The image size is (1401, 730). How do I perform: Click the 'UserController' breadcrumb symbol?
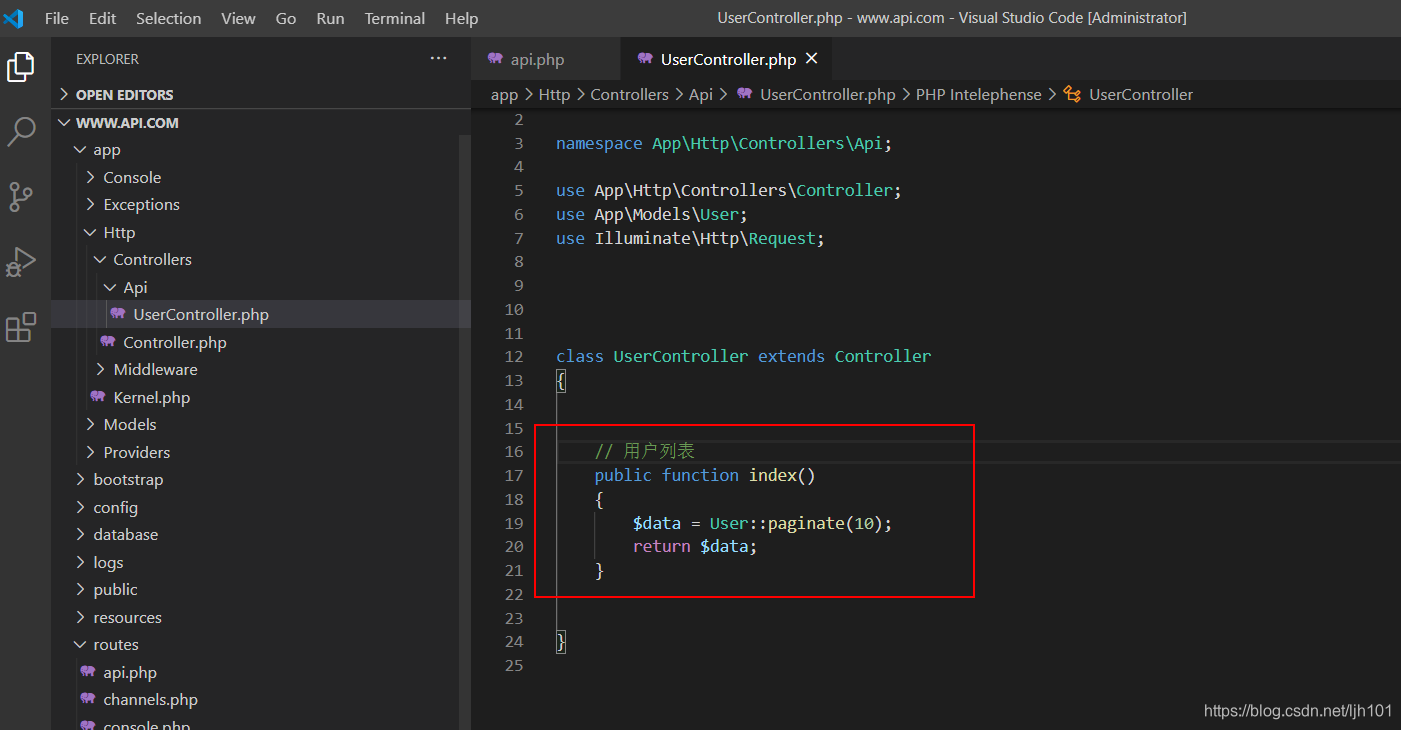1140,94
